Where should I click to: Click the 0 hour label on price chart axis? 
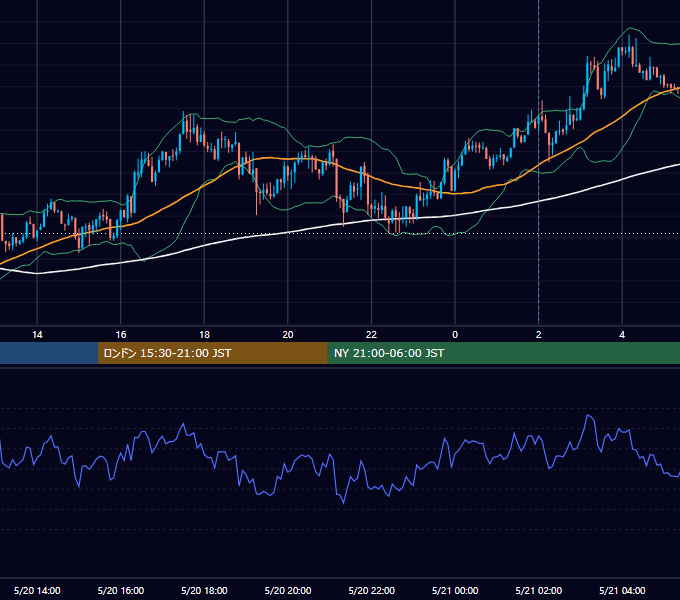pyautogui.click(x=455, y=335)
